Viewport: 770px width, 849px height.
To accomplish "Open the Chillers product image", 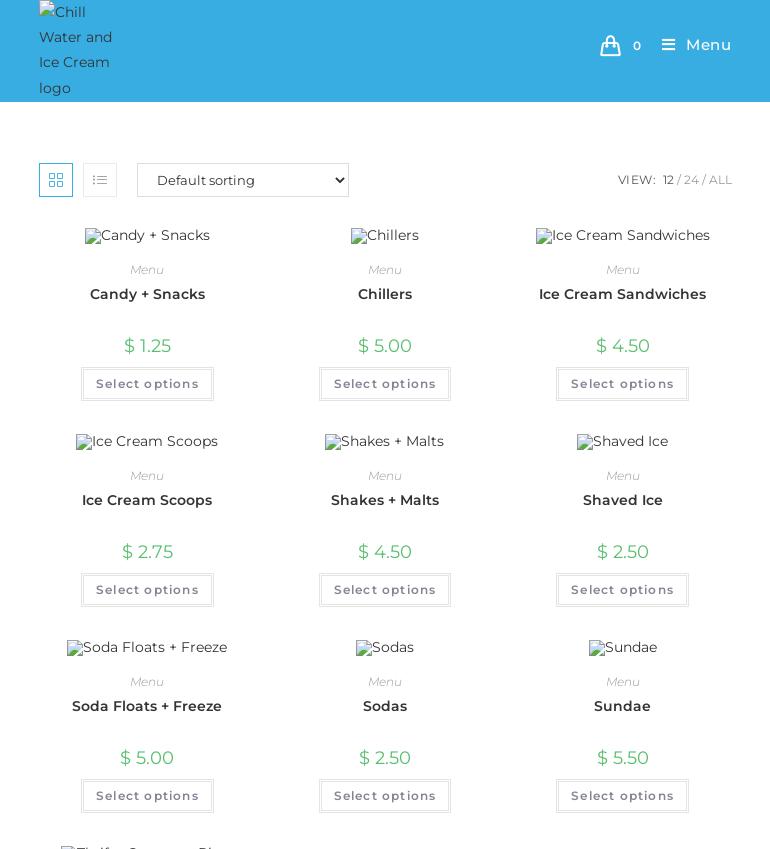I will [x=385, y=236].
